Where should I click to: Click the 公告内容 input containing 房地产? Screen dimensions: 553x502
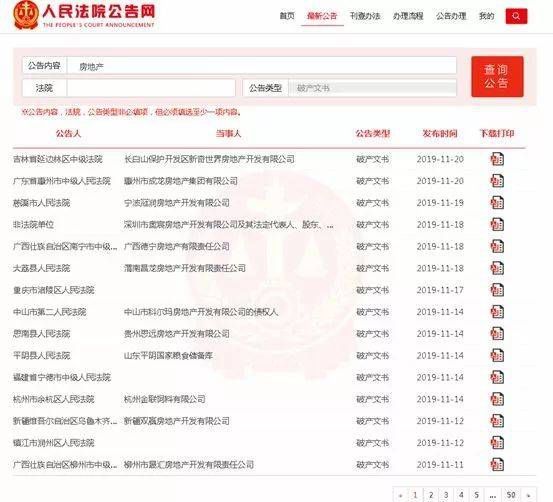coord(262,66)
